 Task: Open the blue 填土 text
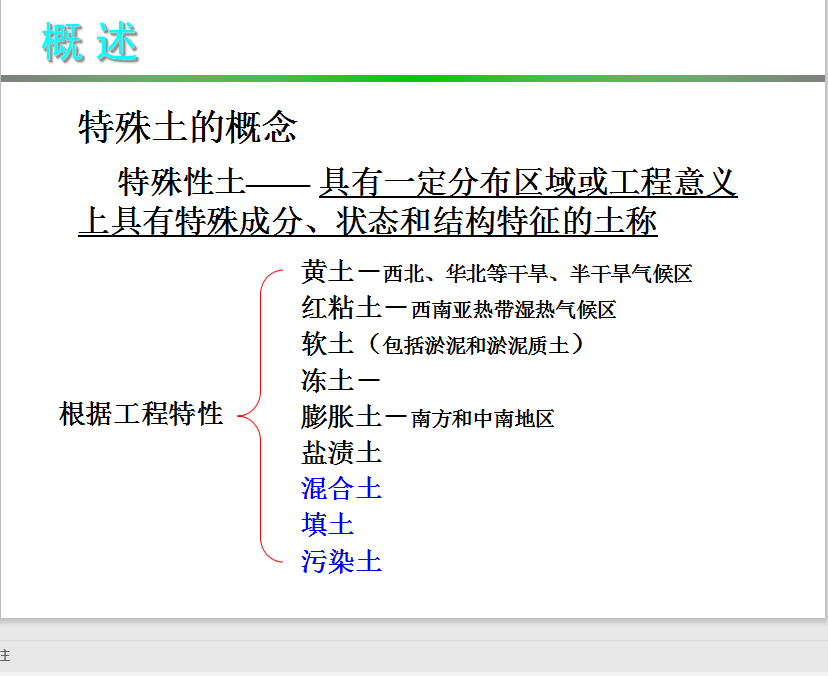pos(327,524)
